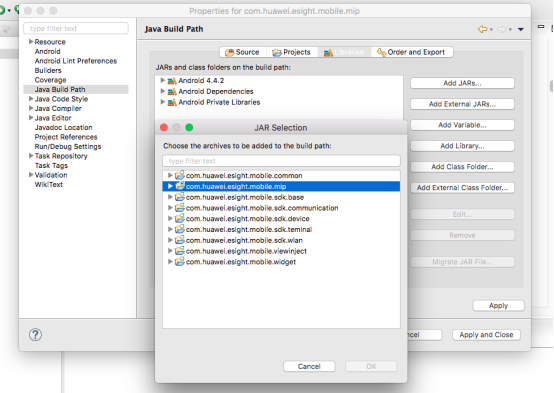Viewport: 554px width, 393px height.
Task: Click Android Private Libraries icon
Action: (172, 102)
